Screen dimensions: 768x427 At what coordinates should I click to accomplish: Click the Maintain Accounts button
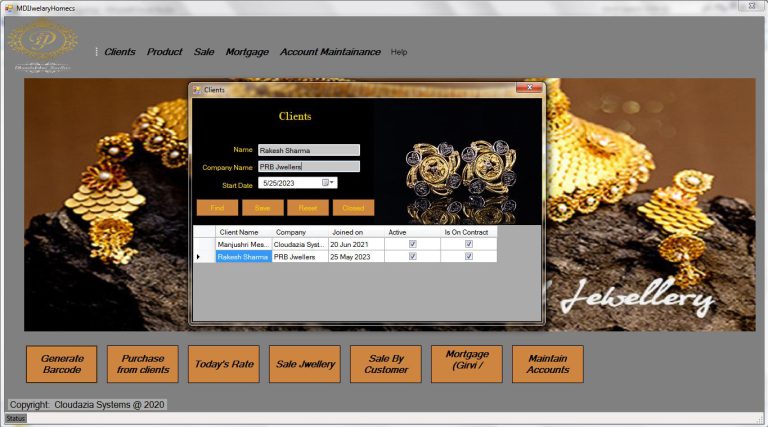point(548,364)
